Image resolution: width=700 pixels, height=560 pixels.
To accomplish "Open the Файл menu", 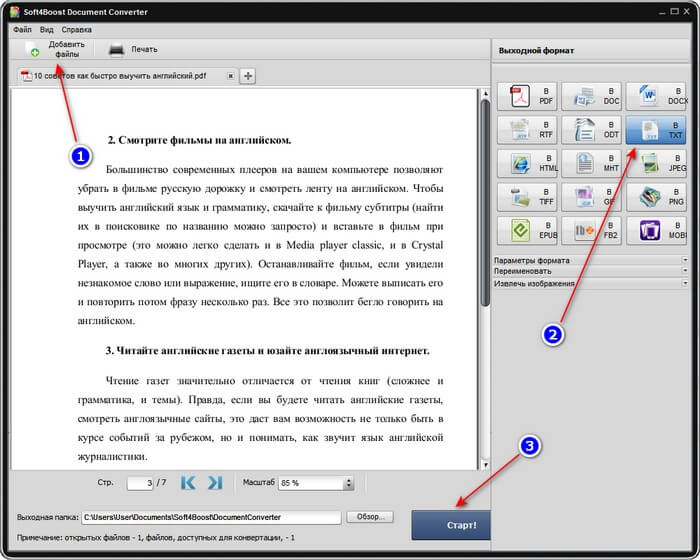I will pyautogui.click(x=22, y=29).
